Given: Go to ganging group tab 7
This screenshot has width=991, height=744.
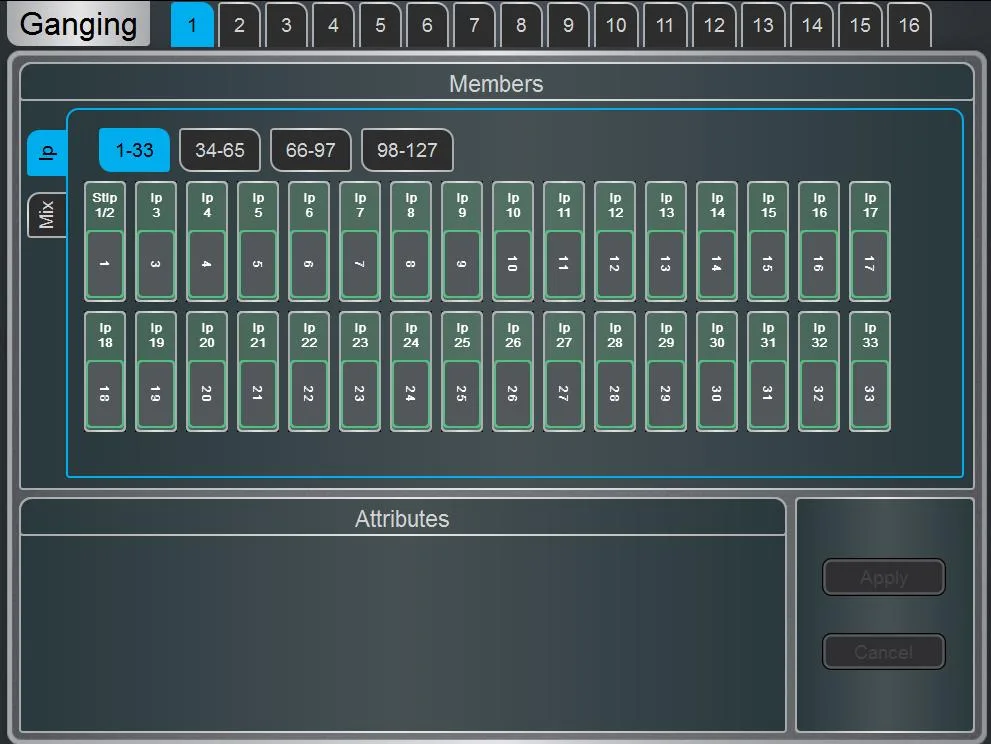Looking at the screenshot, I should [474, 25].
